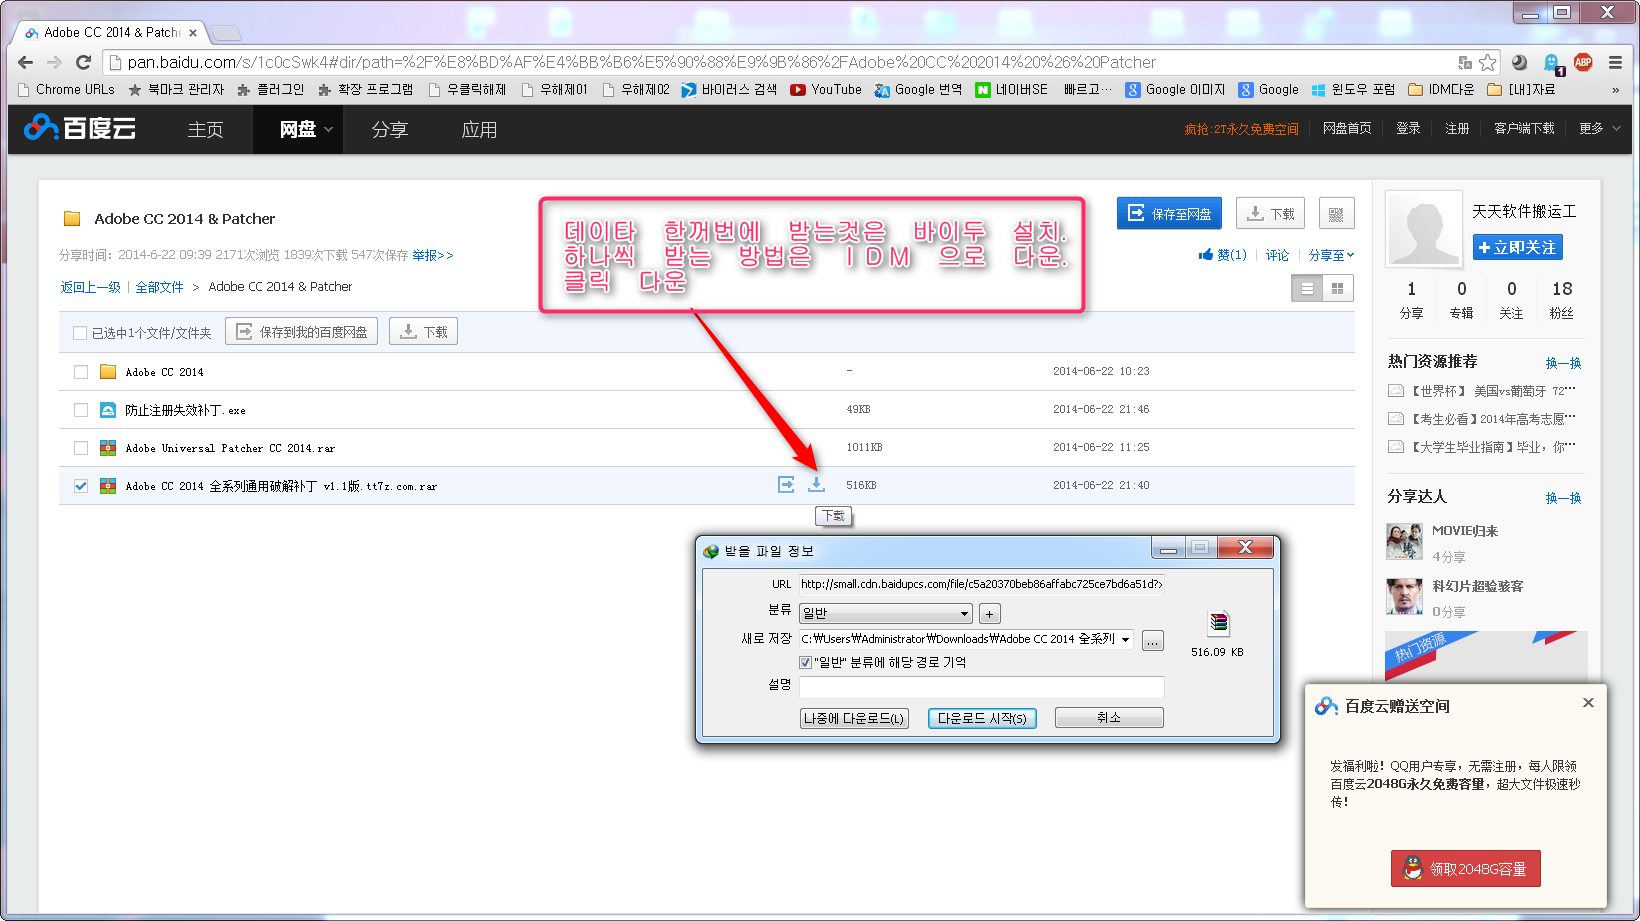The image size is (1640, 921).
Task: Open the save path dropdown in IDM dialog
Action: 1125,639
